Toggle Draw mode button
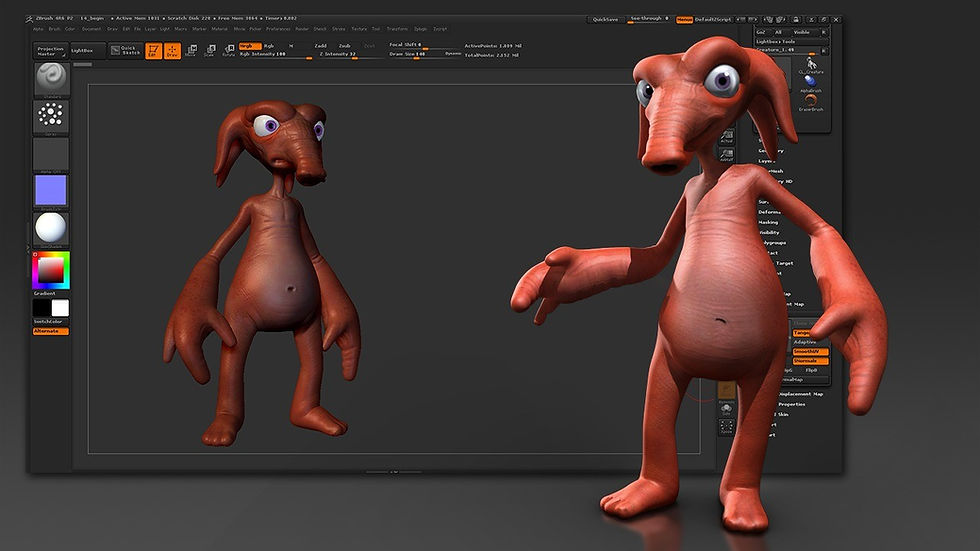 point(172,51)
